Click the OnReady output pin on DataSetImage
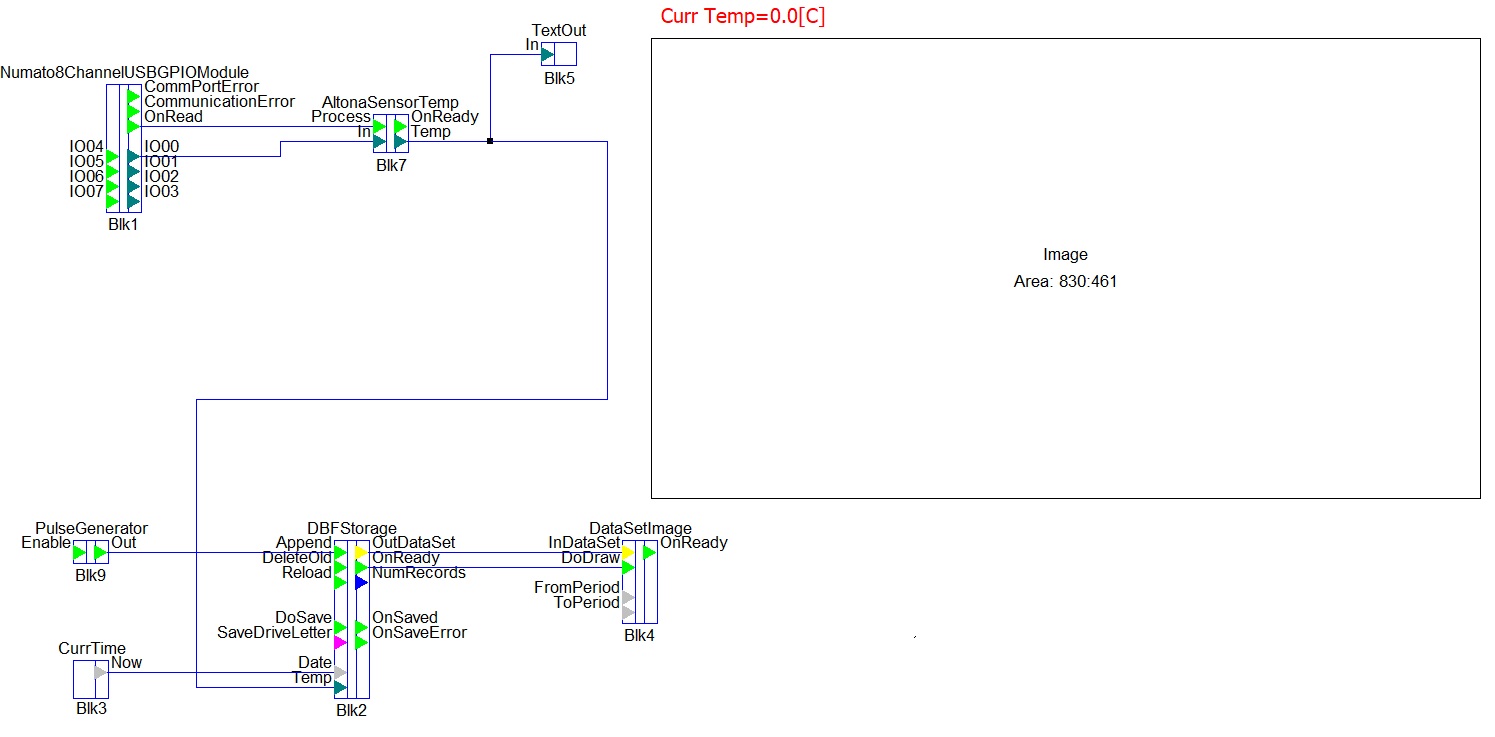The height and width of the screenshot is (737, 1495). click(650, 552)
